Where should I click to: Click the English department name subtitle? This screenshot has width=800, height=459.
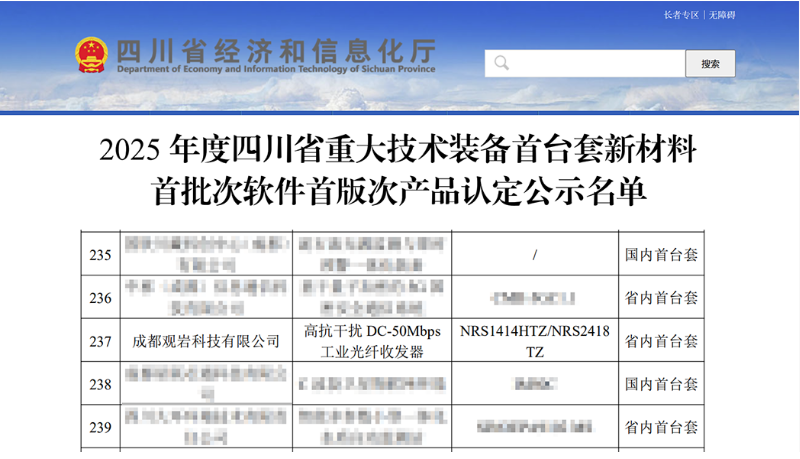[276, 69]
